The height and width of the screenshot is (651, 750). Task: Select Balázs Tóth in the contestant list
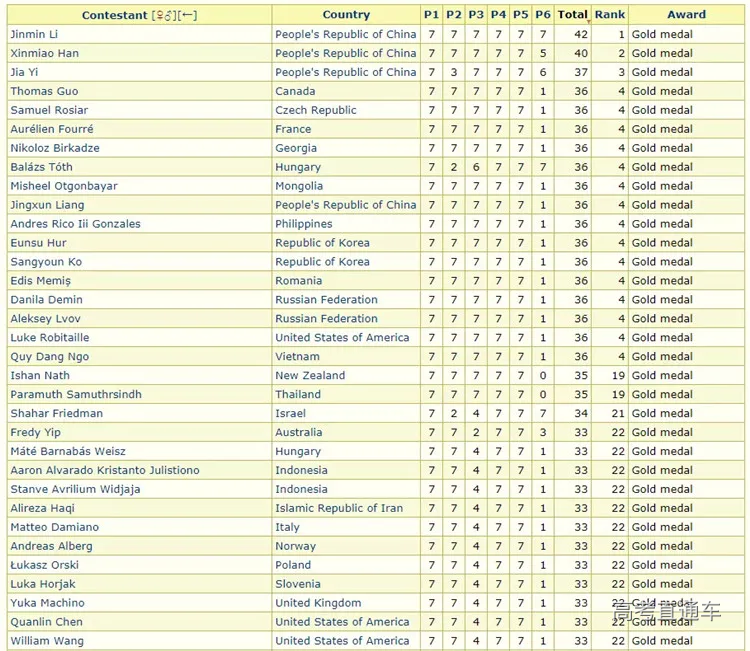tap(41, 167)
